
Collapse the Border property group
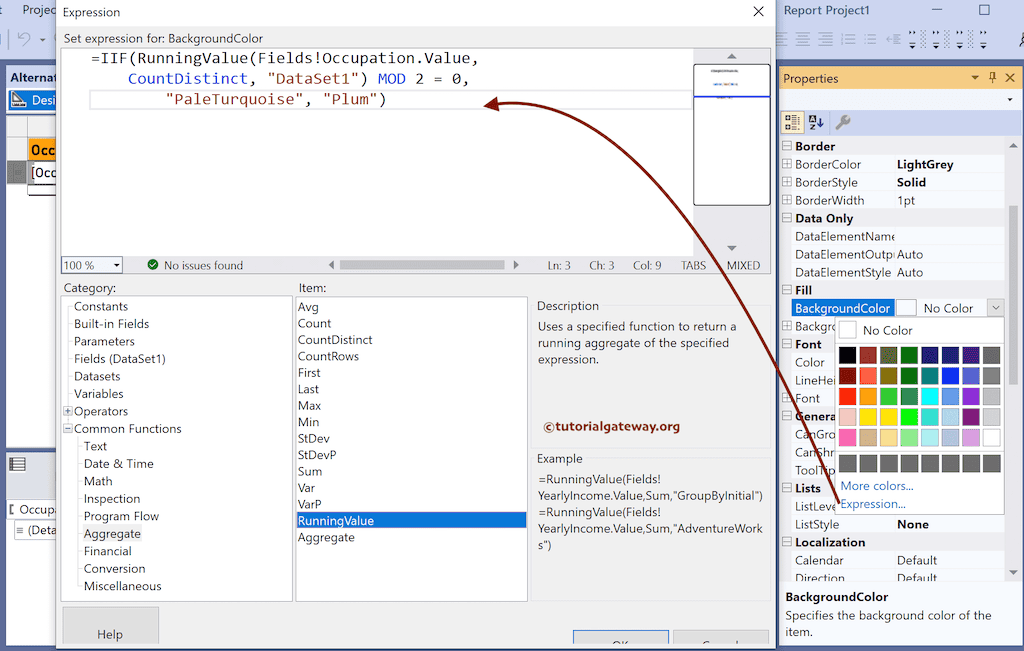click(x=787, y=147)
